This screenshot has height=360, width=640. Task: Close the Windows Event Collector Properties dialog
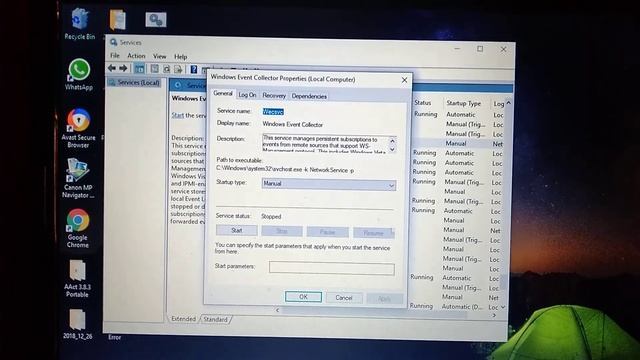[404, 80]
